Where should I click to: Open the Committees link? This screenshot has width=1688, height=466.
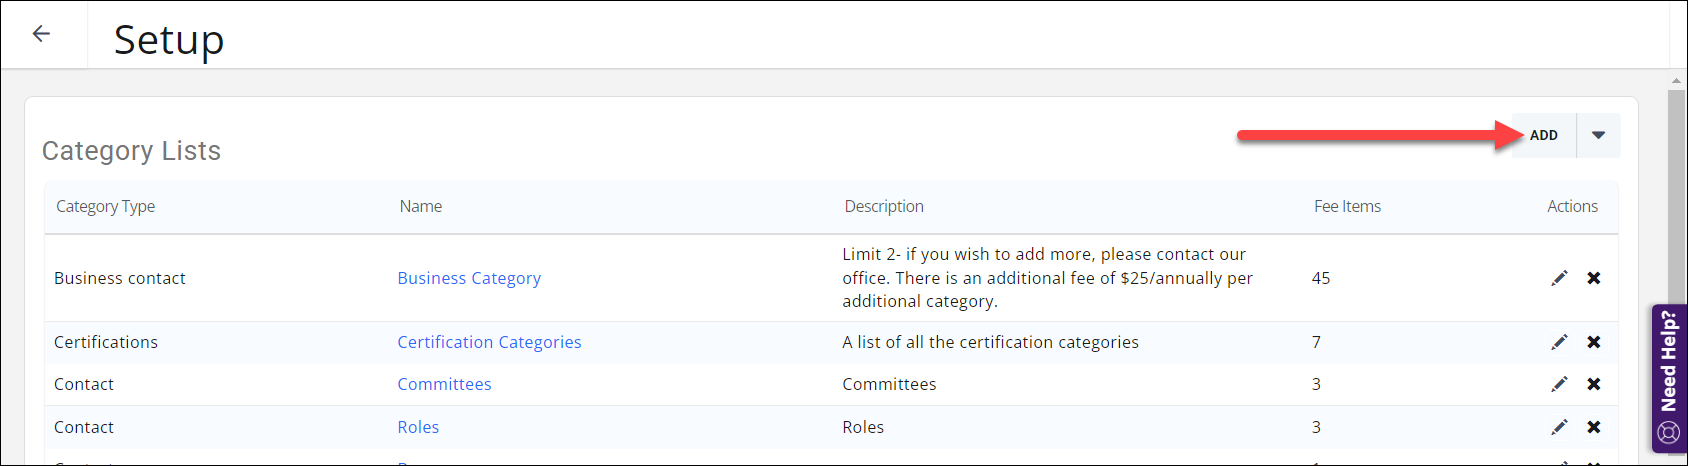point(444,384)
